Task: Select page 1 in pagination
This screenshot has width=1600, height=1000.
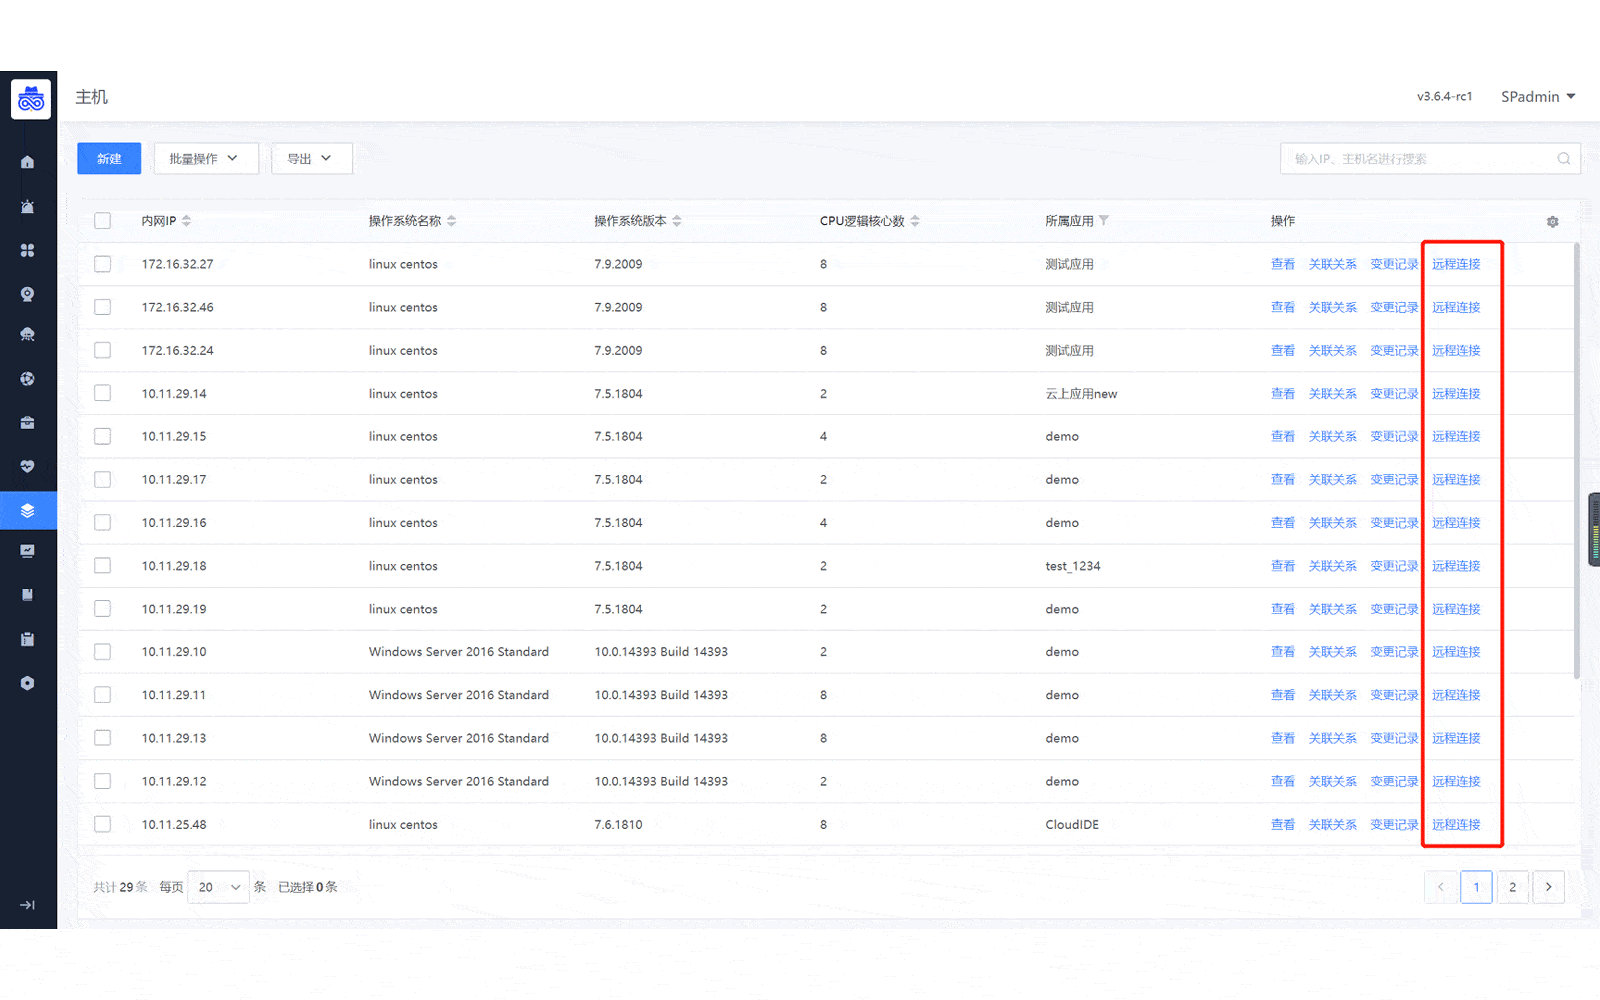Action: (x=1476, y=887)
